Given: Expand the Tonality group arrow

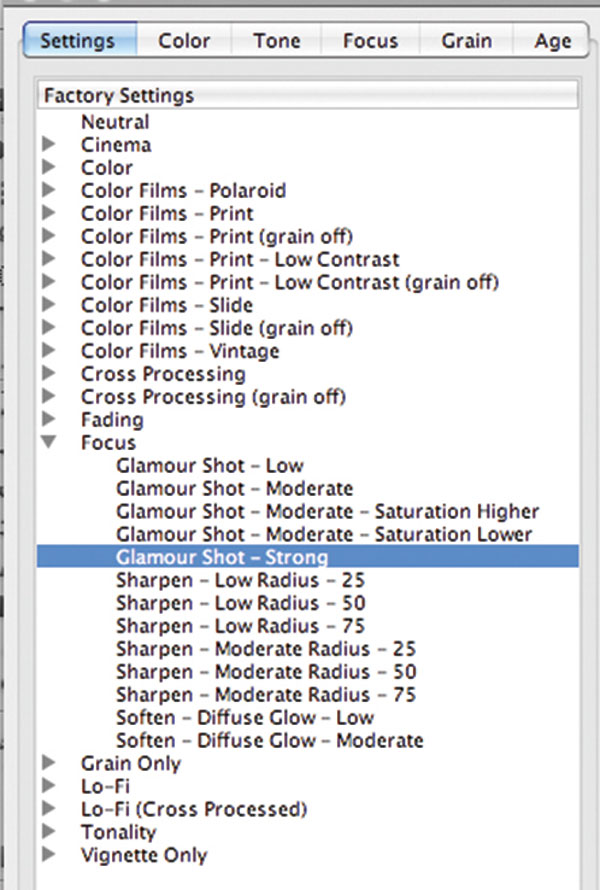Looking at the screenshot, I should 49,831.
